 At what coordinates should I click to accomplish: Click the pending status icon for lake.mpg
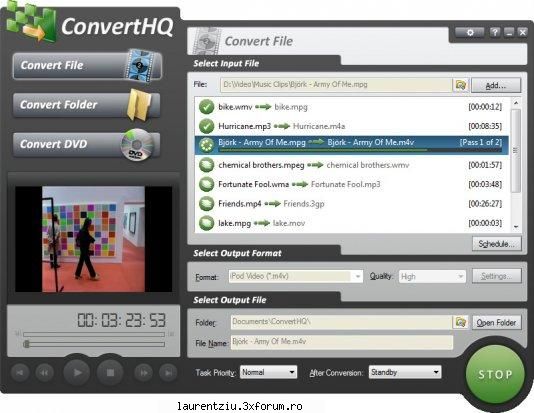click(x=206, y=223)
